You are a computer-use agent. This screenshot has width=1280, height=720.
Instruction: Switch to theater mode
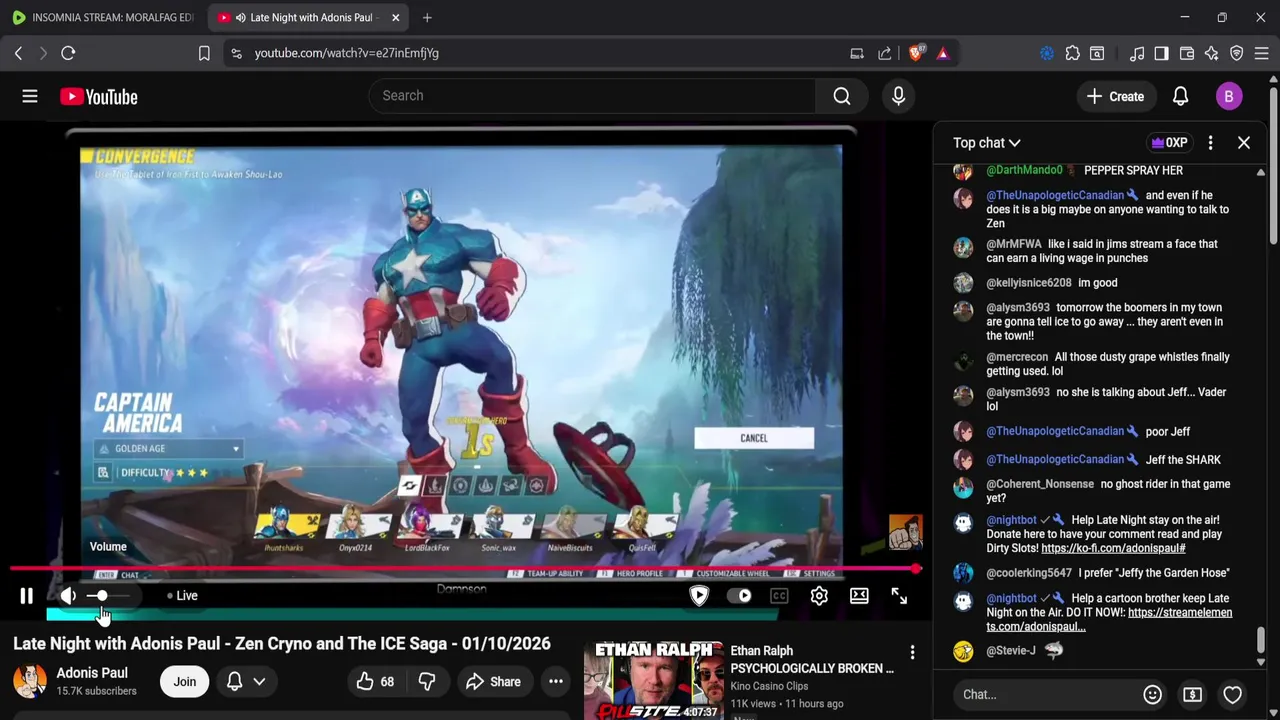(859, 596)
